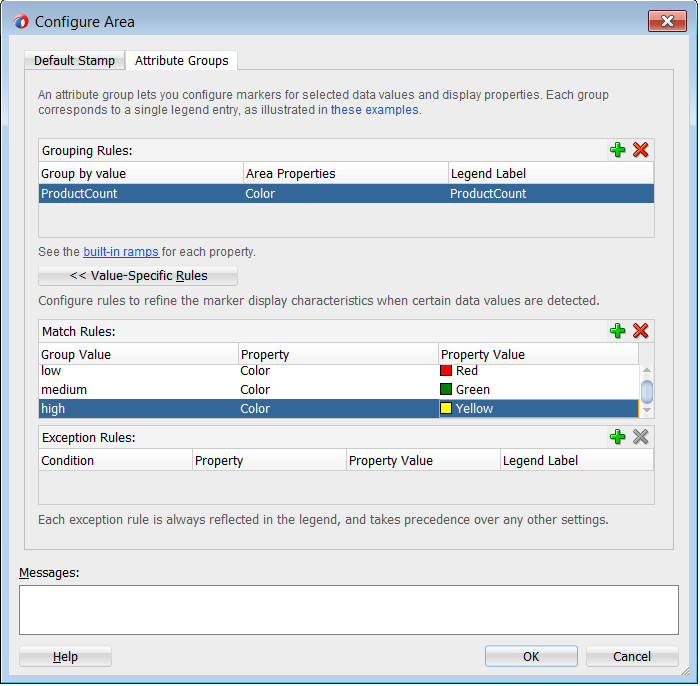Viewport: 700px width, 686px height.
Task: Open the built-in ramps link
Action: 121,252
